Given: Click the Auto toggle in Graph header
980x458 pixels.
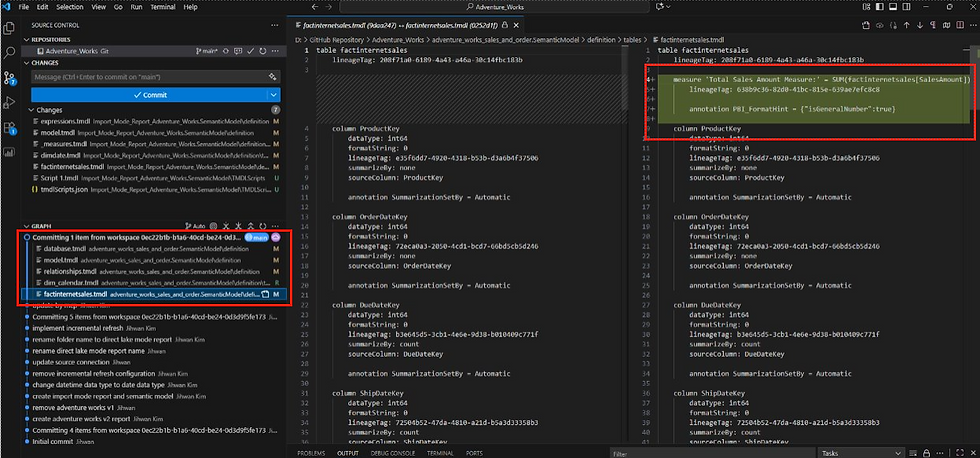Looking at the screenshot, I should (x=197, y=227).
